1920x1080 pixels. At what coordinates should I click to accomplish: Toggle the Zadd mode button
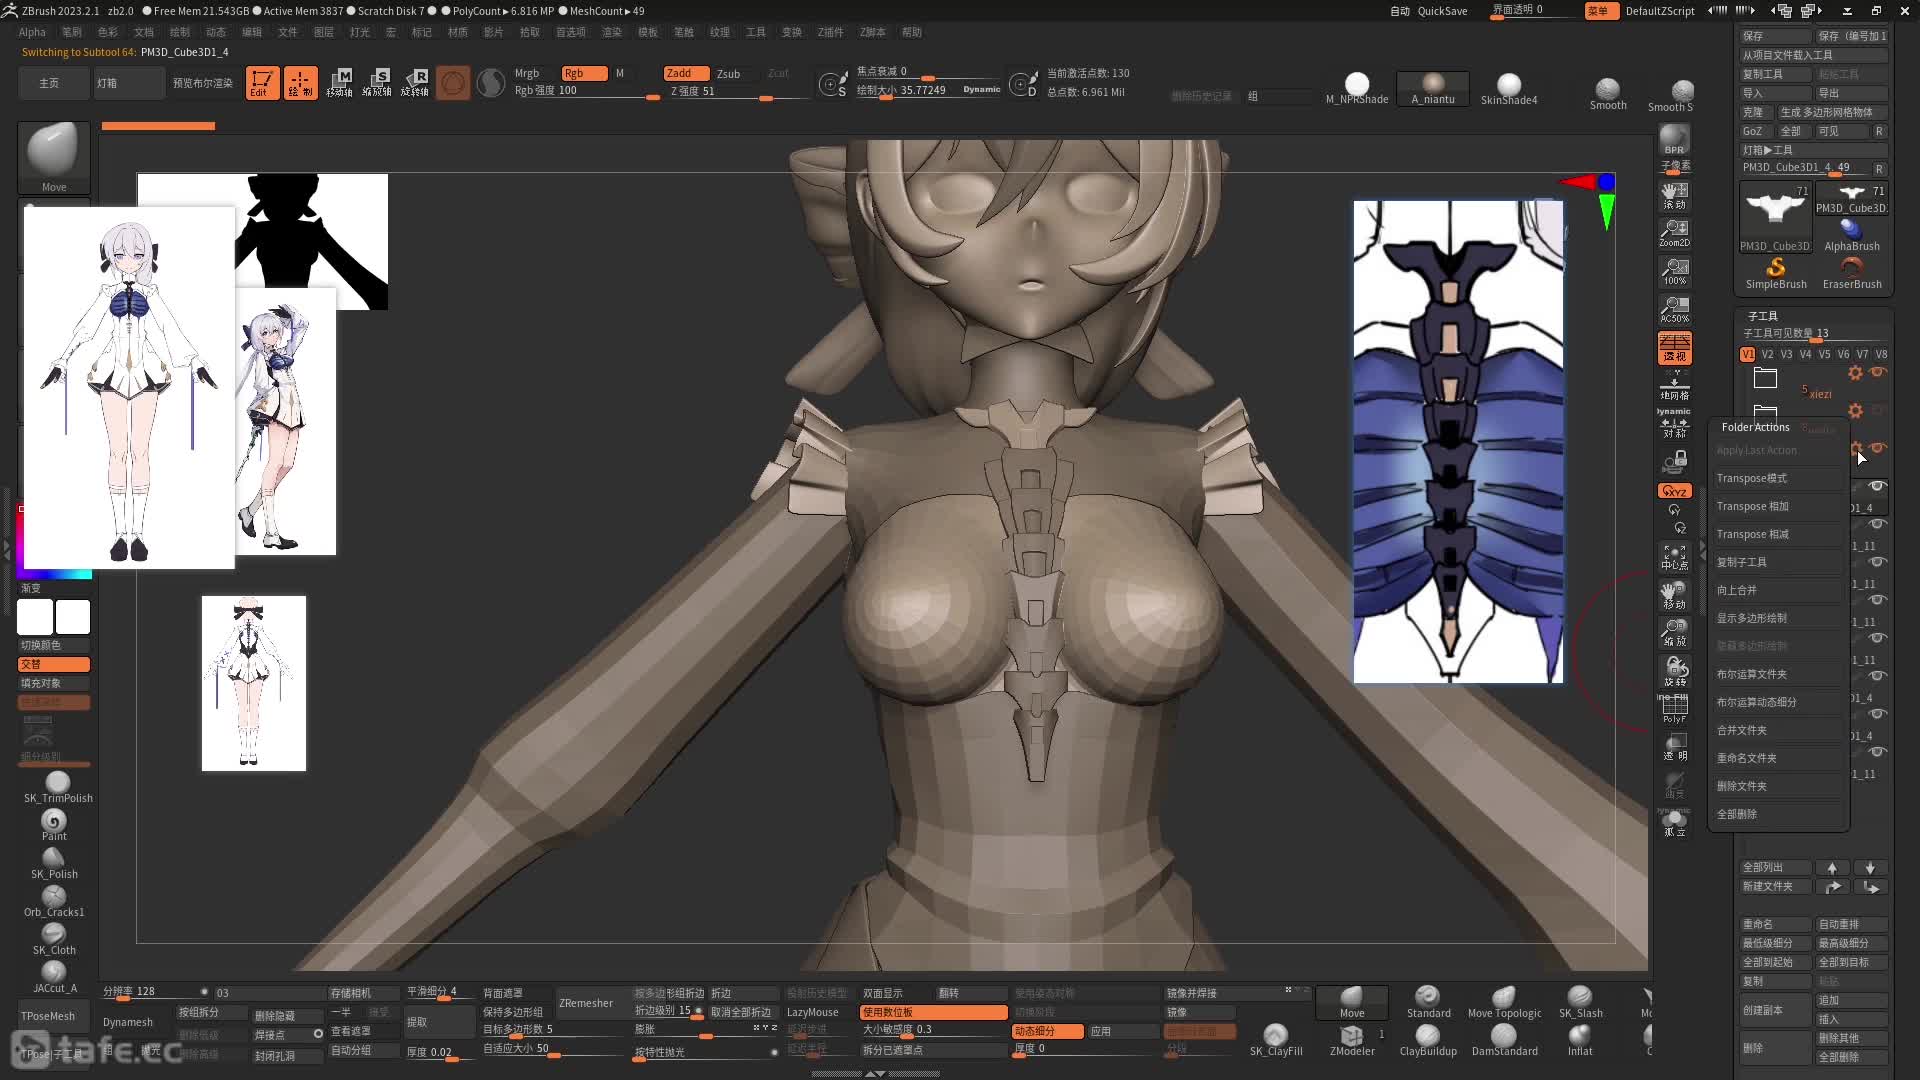point(686,73)
